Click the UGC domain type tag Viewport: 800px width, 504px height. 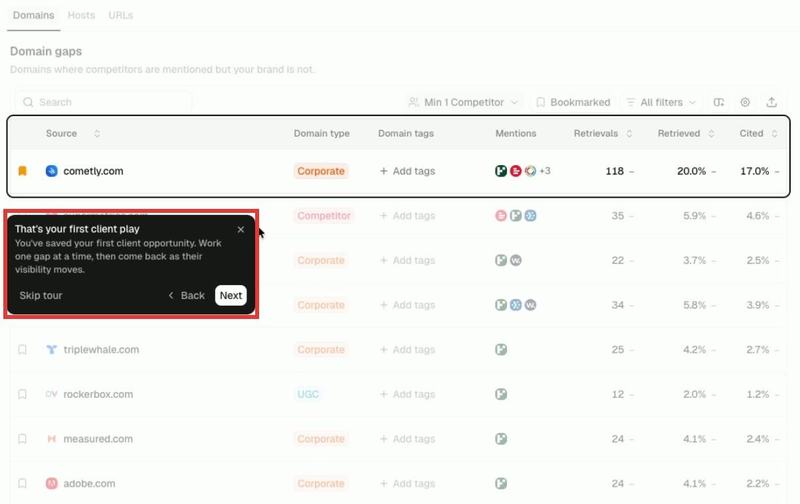pyautogui.click(x=308, y=394)
